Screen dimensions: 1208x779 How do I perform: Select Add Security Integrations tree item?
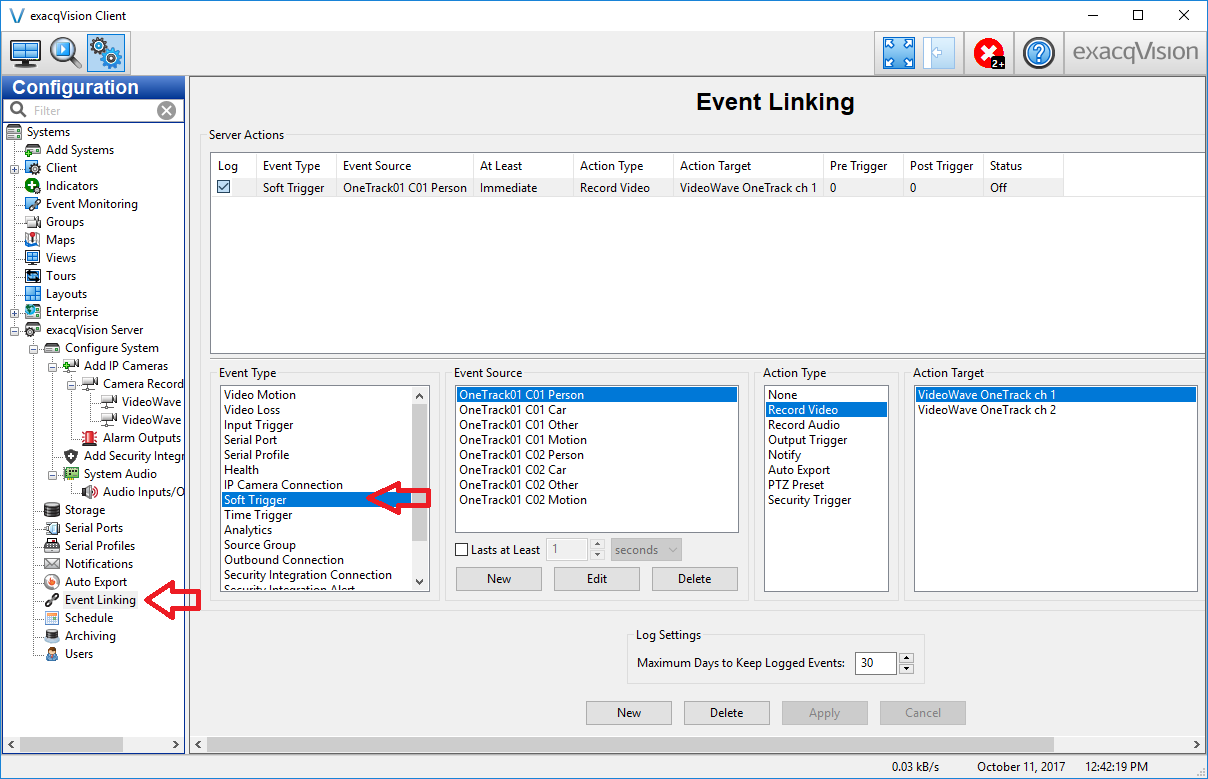tap(133, 456)
